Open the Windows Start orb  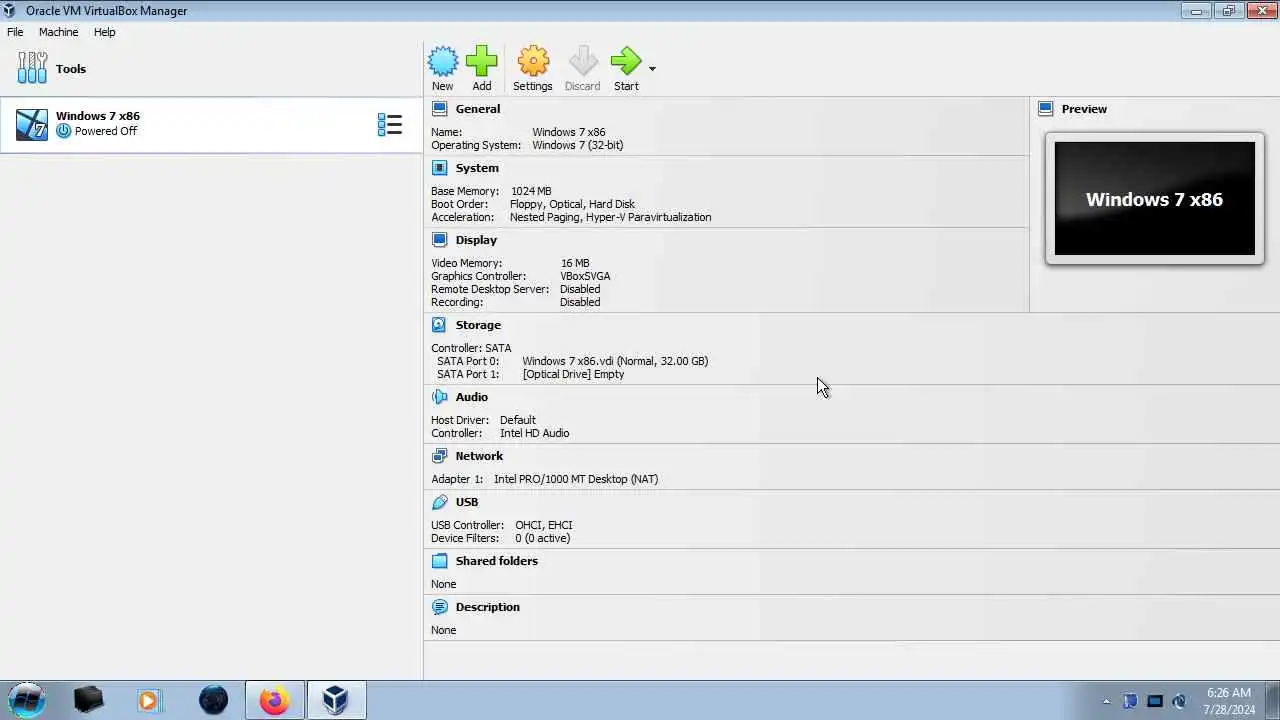pos(27,700)
